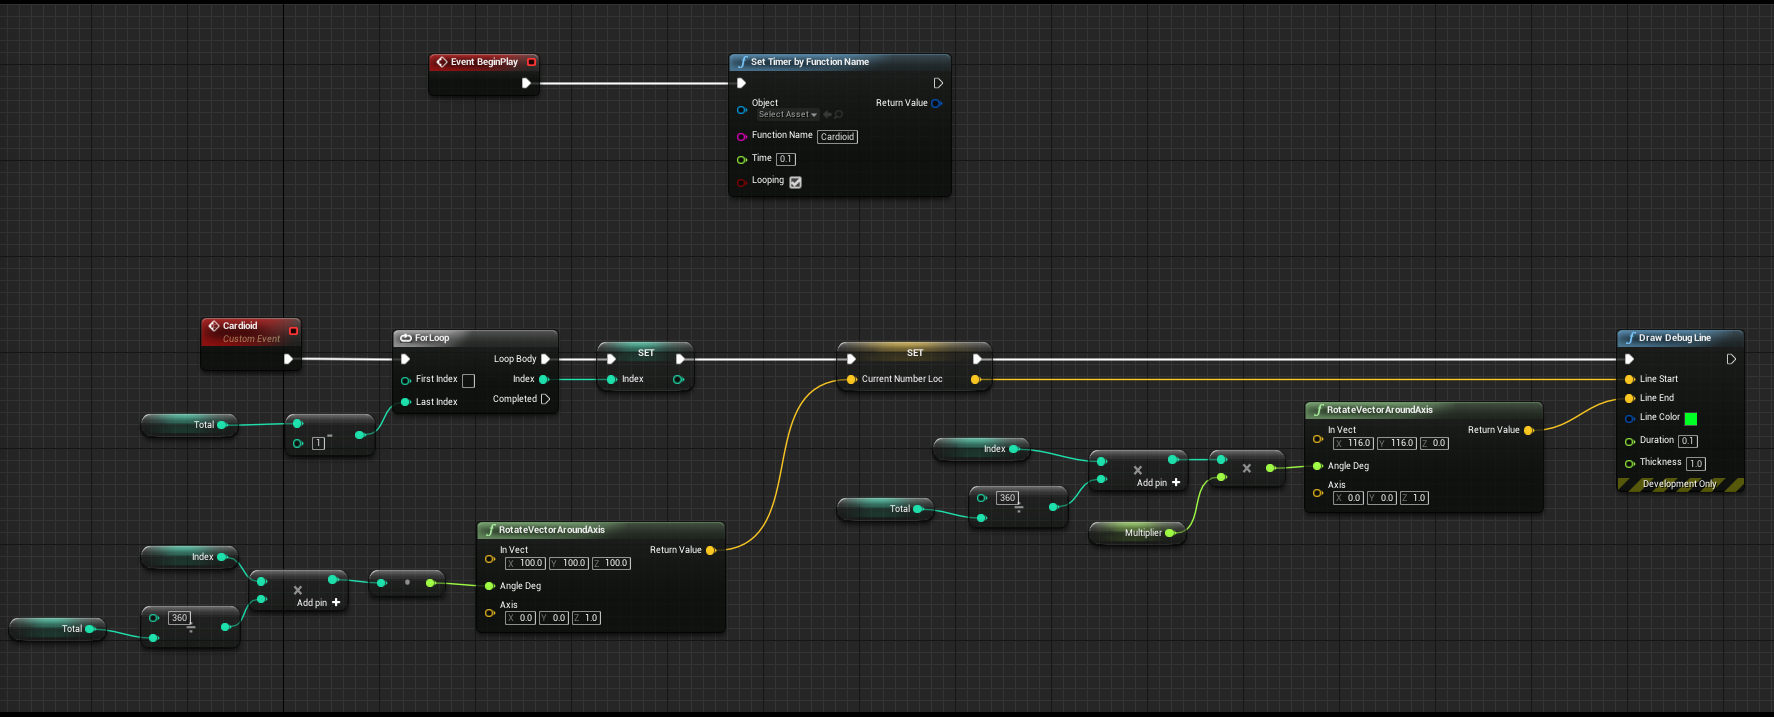Click the ForLoop exec input pin
Screen dimensions: 1774x717
click(x=405, y=359)
